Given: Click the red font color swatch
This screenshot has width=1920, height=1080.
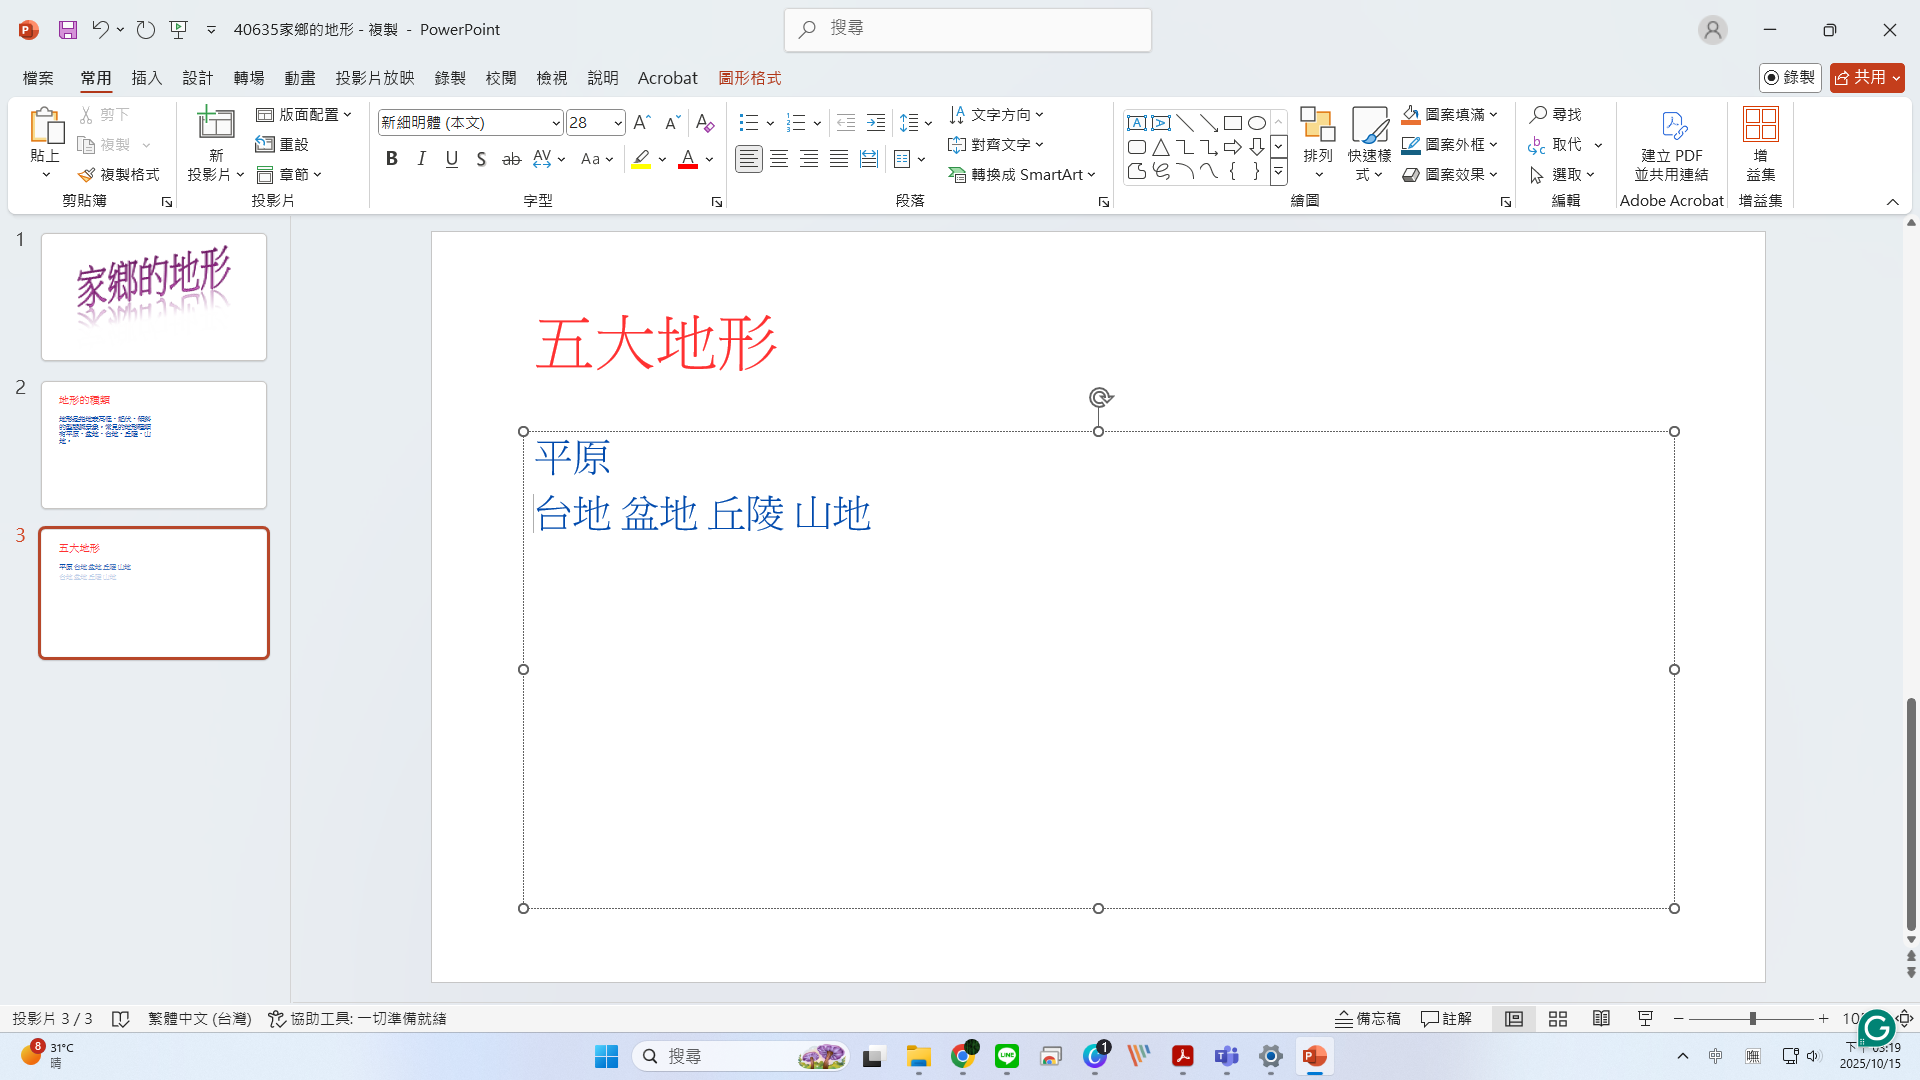Looking at the screenshot, I should (x=687, y=159).
